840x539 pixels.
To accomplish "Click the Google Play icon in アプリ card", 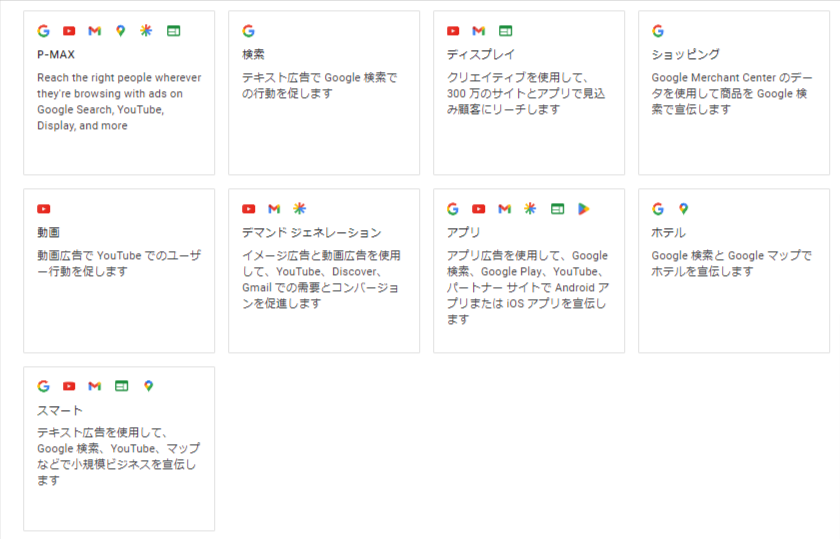I will point(583,209).
